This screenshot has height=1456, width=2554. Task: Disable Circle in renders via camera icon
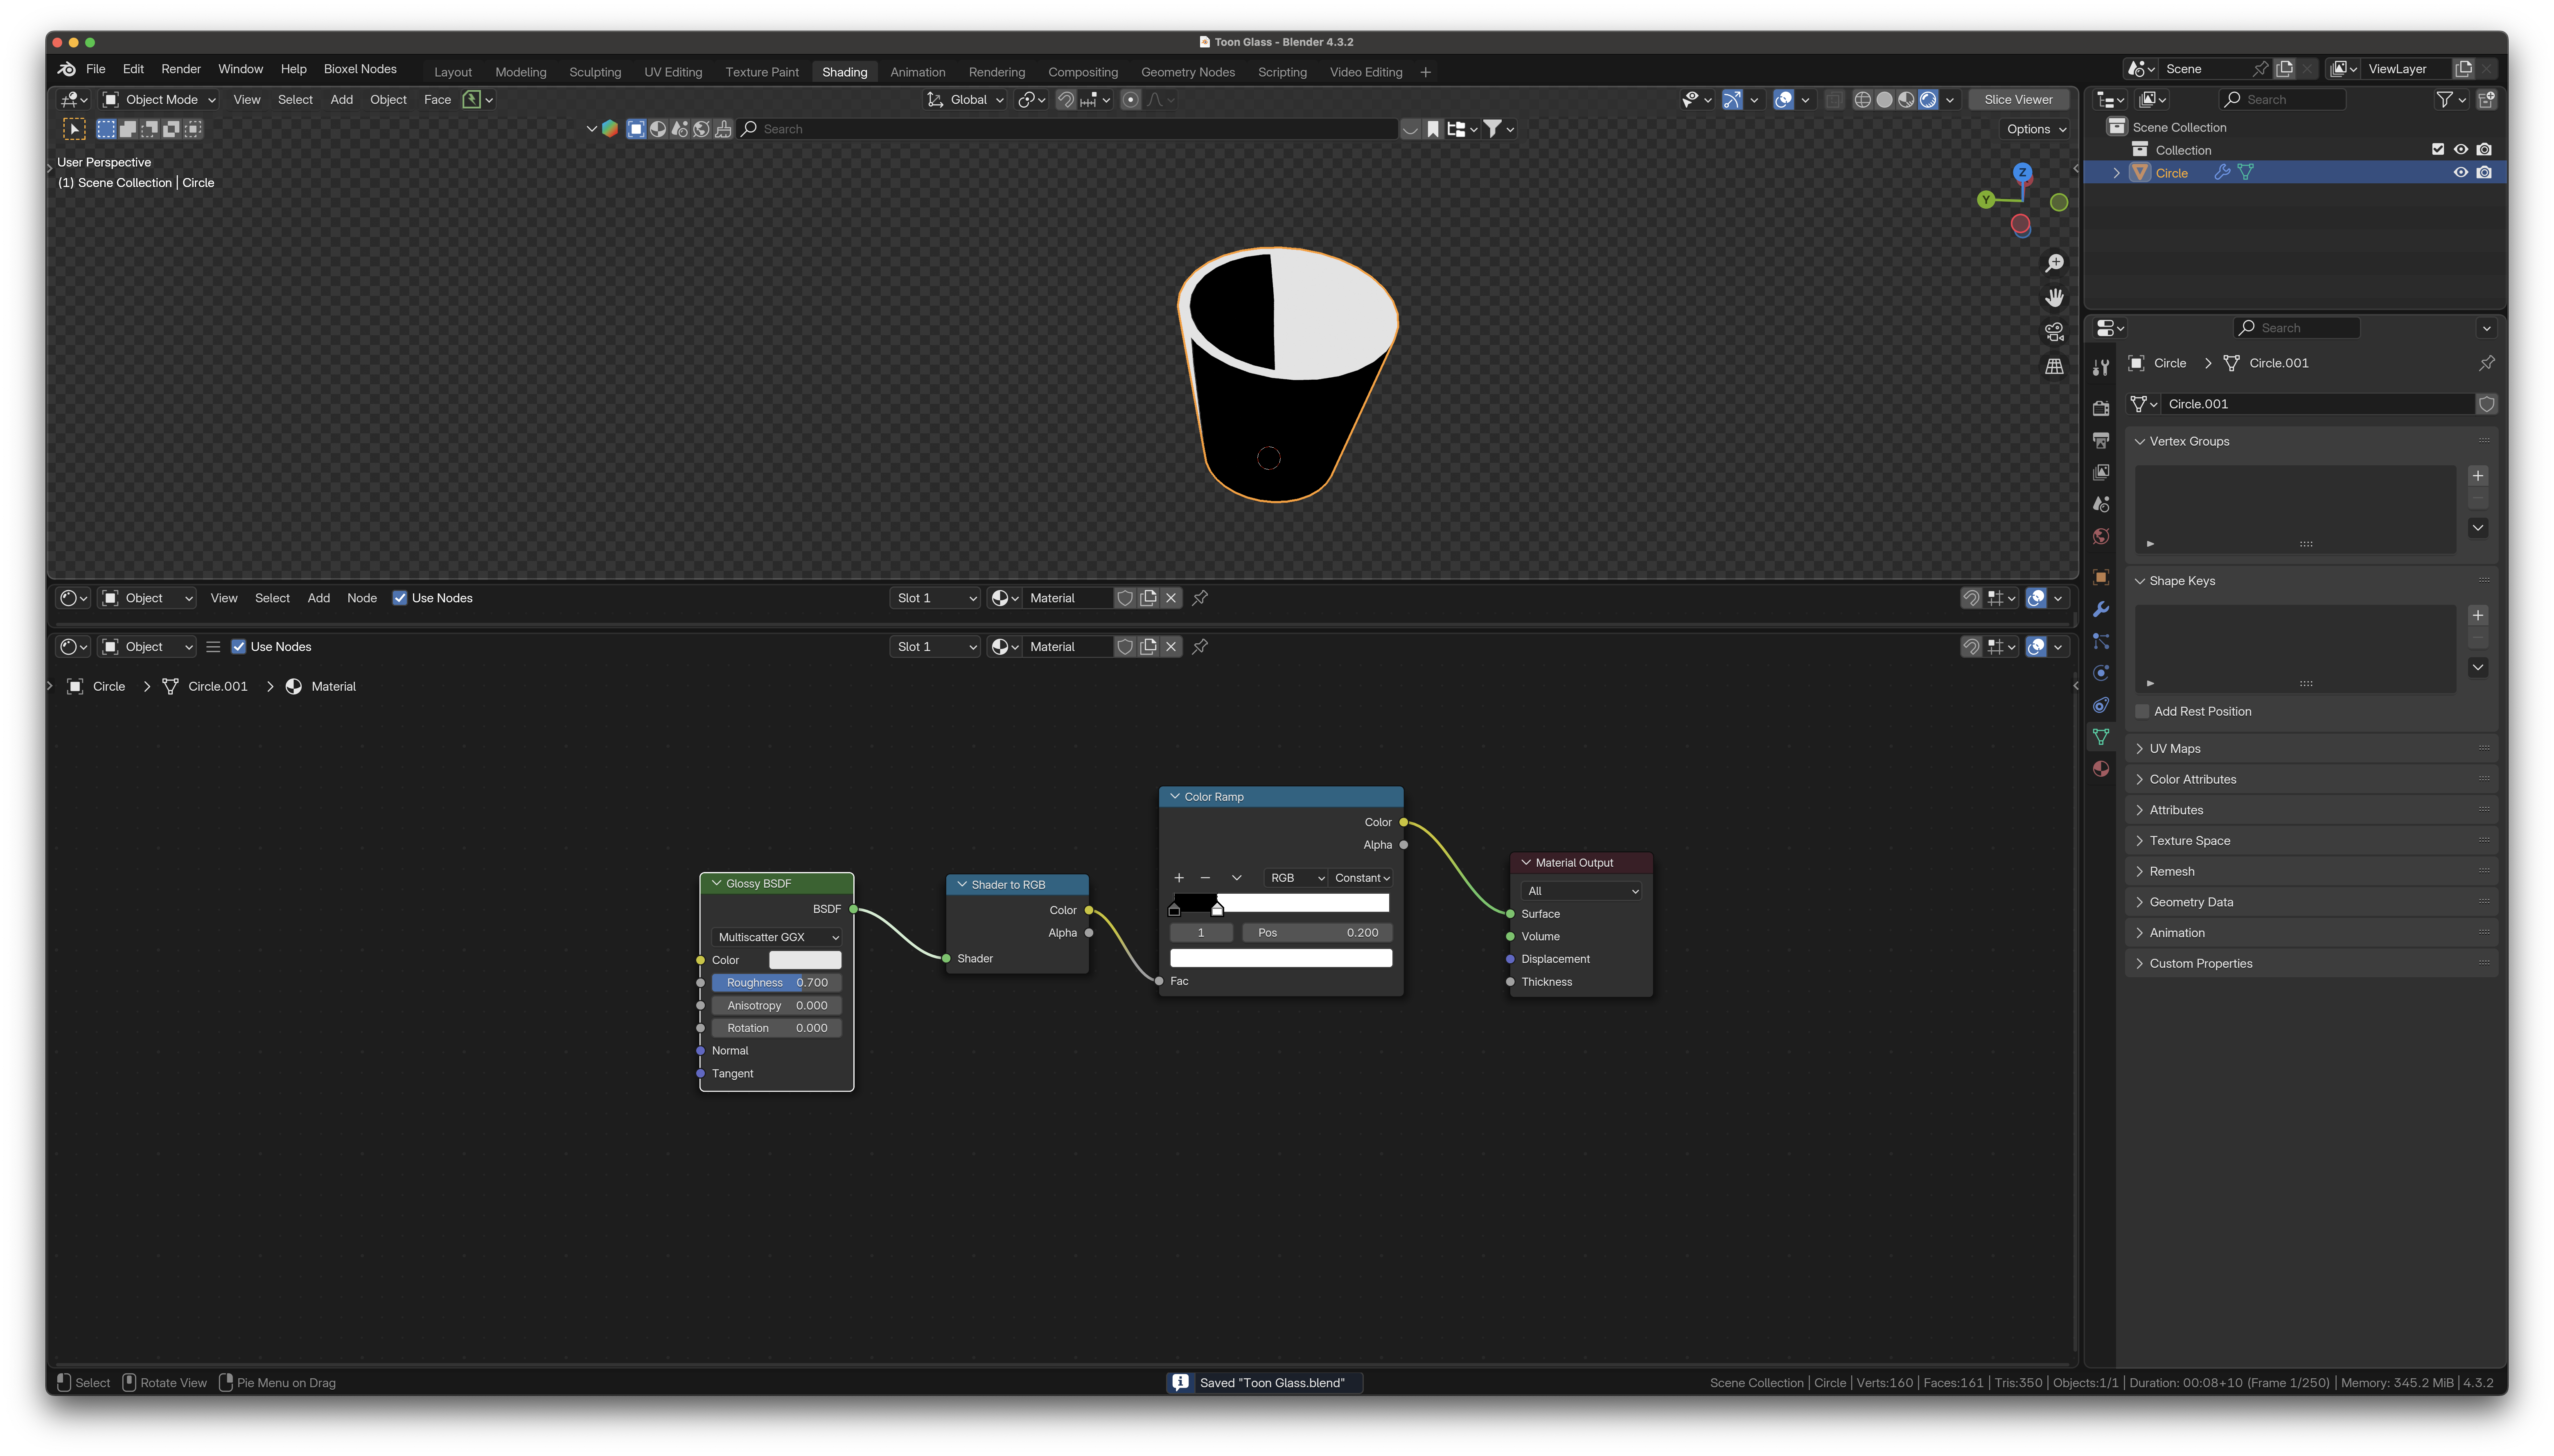2485,173
